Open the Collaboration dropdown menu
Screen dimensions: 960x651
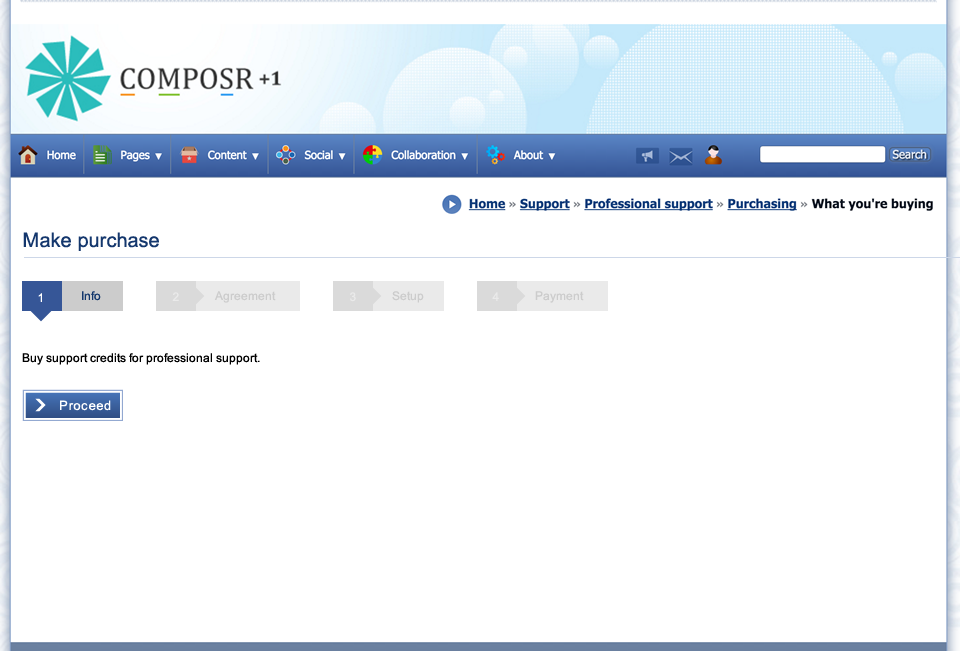coord(429,155)
